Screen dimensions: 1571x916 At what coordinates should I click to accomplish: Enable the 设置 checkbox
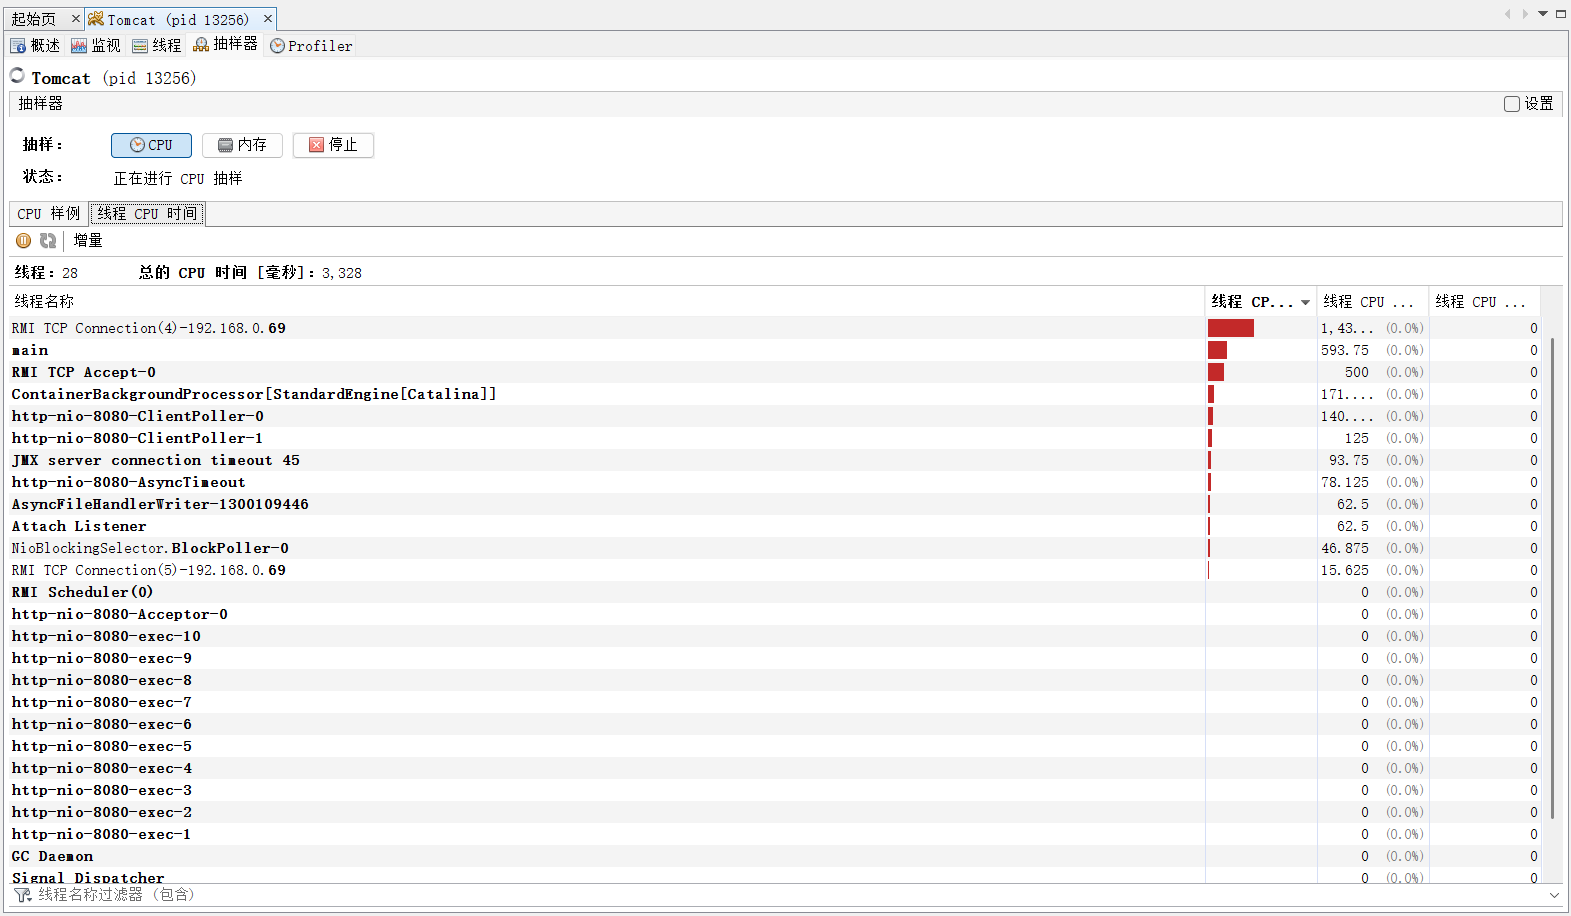(1512, 104)
